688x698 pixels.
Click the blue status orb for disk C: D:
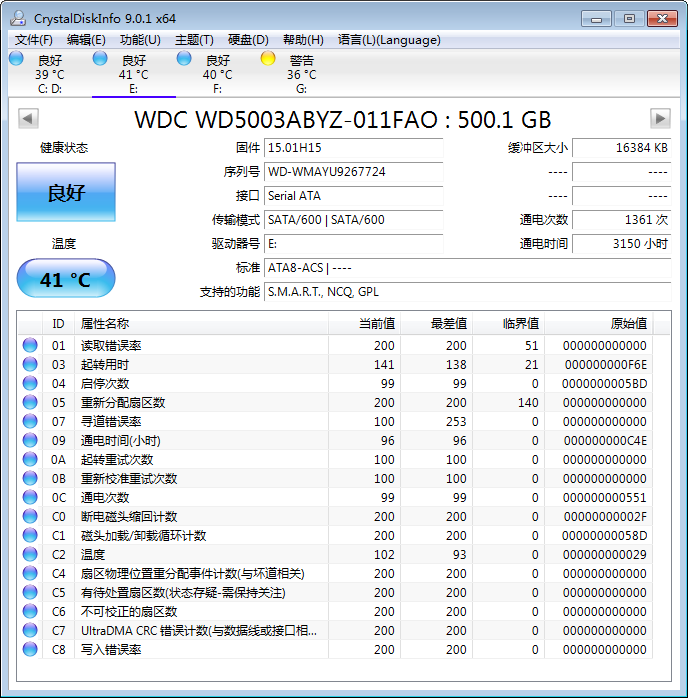(x=16, y=59)
